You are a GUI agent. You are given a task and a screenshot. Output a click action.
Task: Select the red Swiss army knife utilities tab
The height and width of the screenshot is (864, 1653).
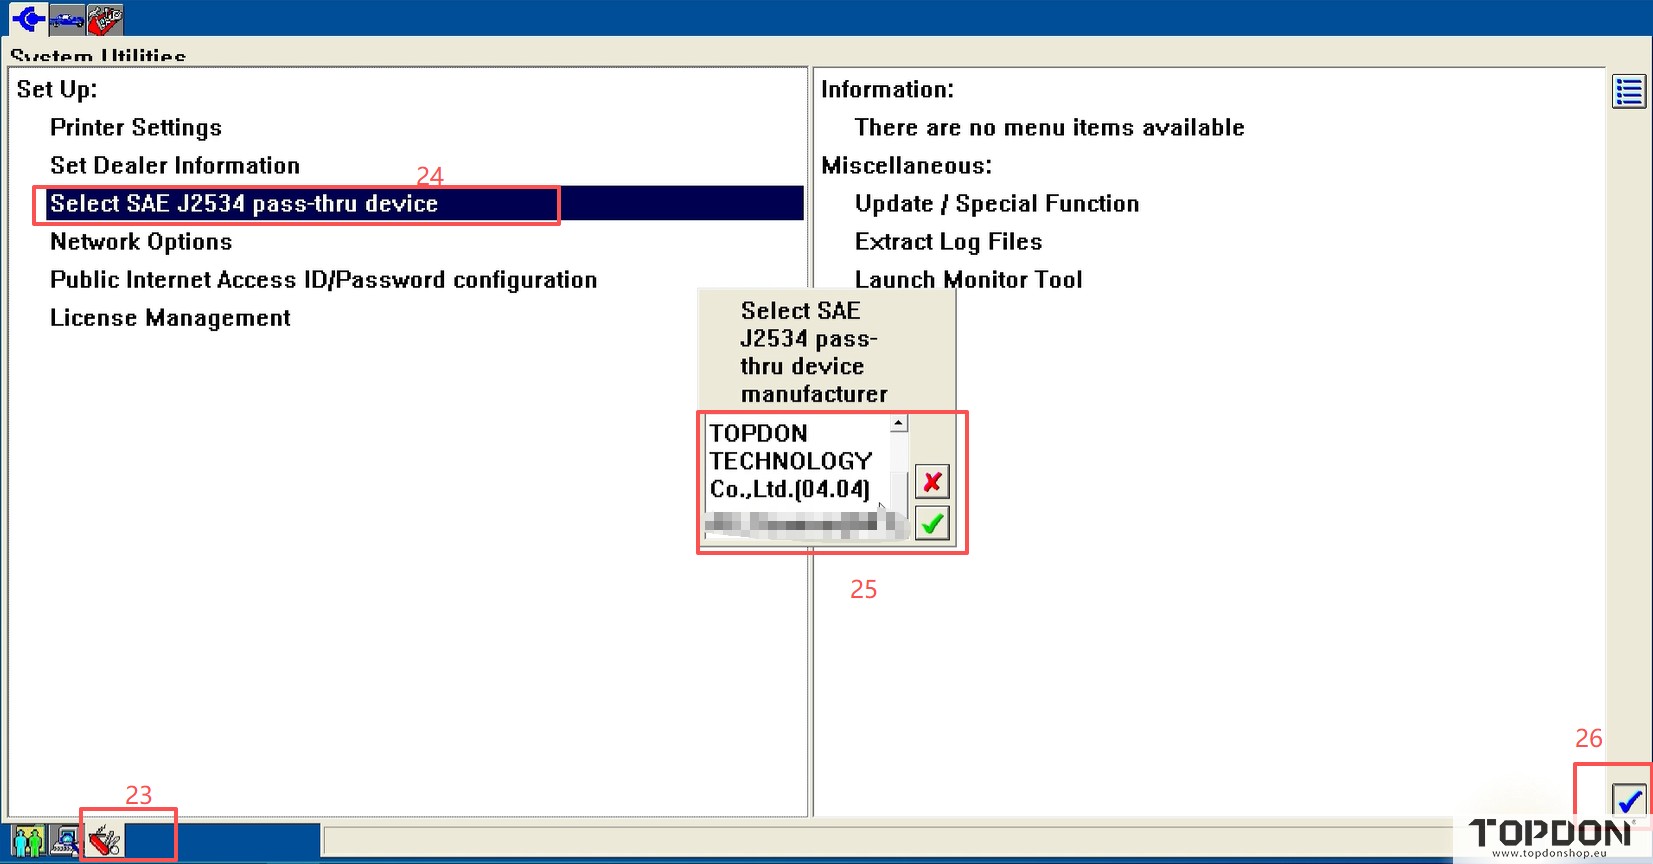pyautogui.click(x=104, y=840)
